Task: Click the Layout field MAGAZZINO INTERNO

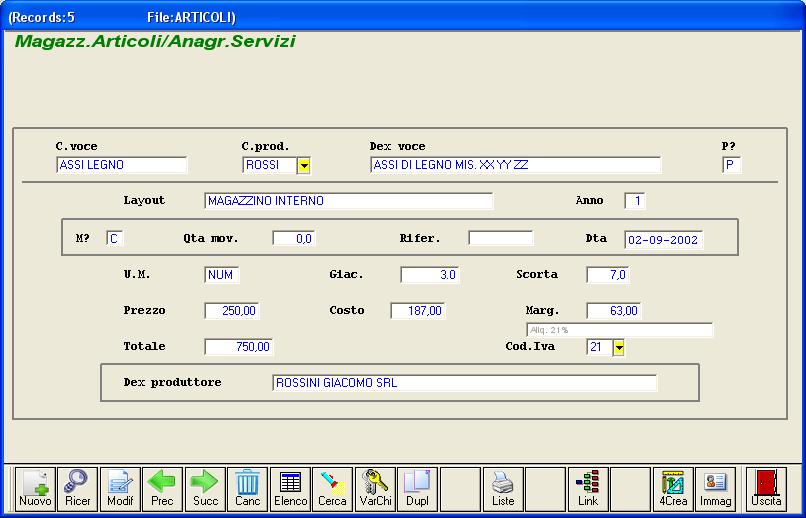Action: 349,201
